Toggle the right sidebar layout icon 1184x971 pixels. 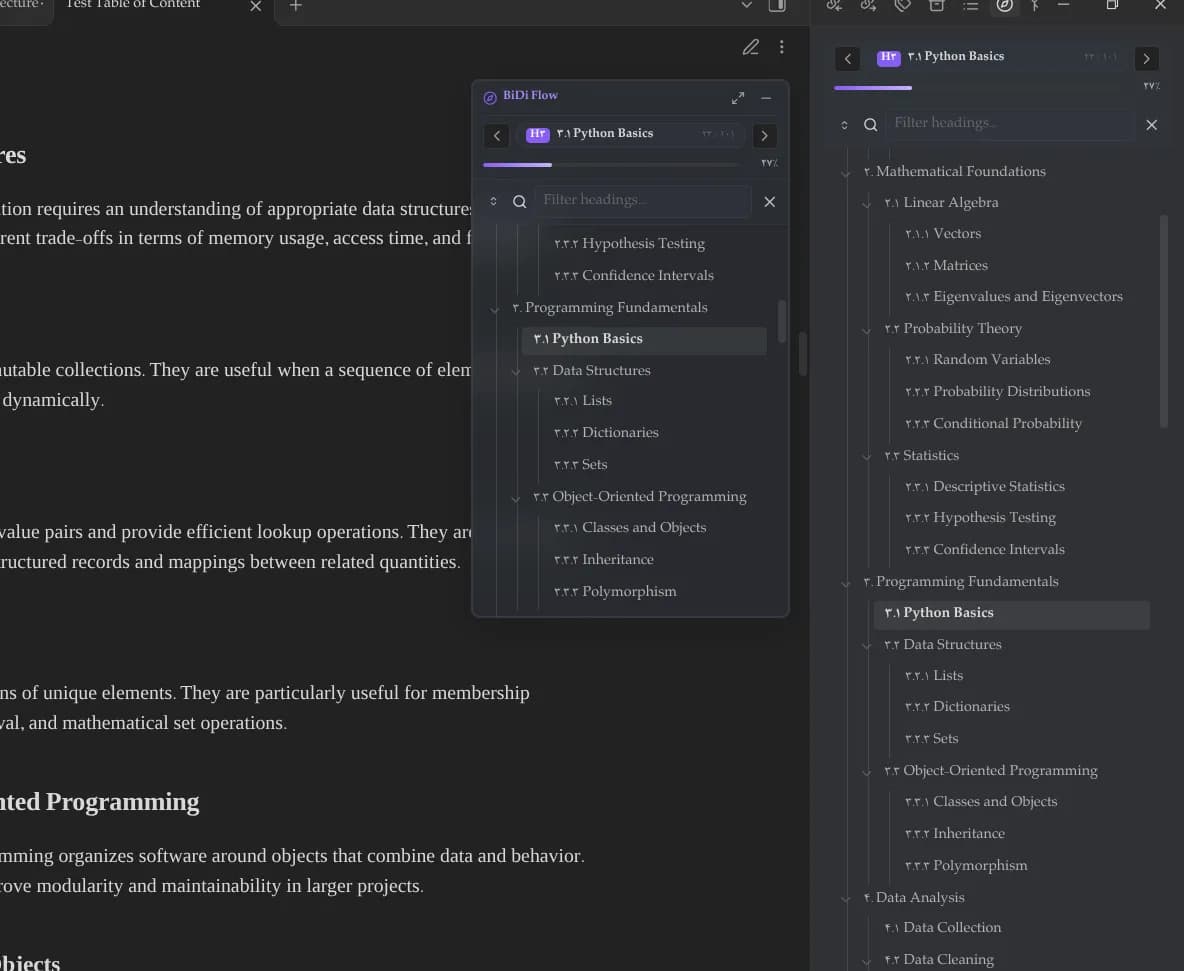pos(777,5)
